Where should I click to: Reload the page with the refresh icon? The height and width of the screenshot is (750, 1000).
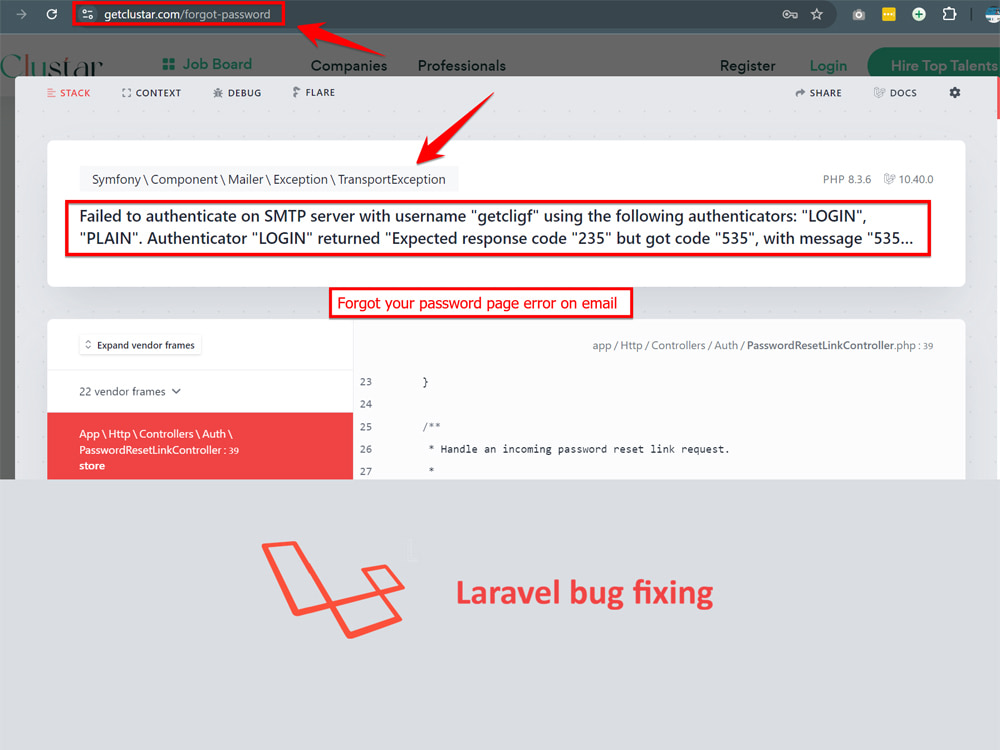(x=52, y=14)
